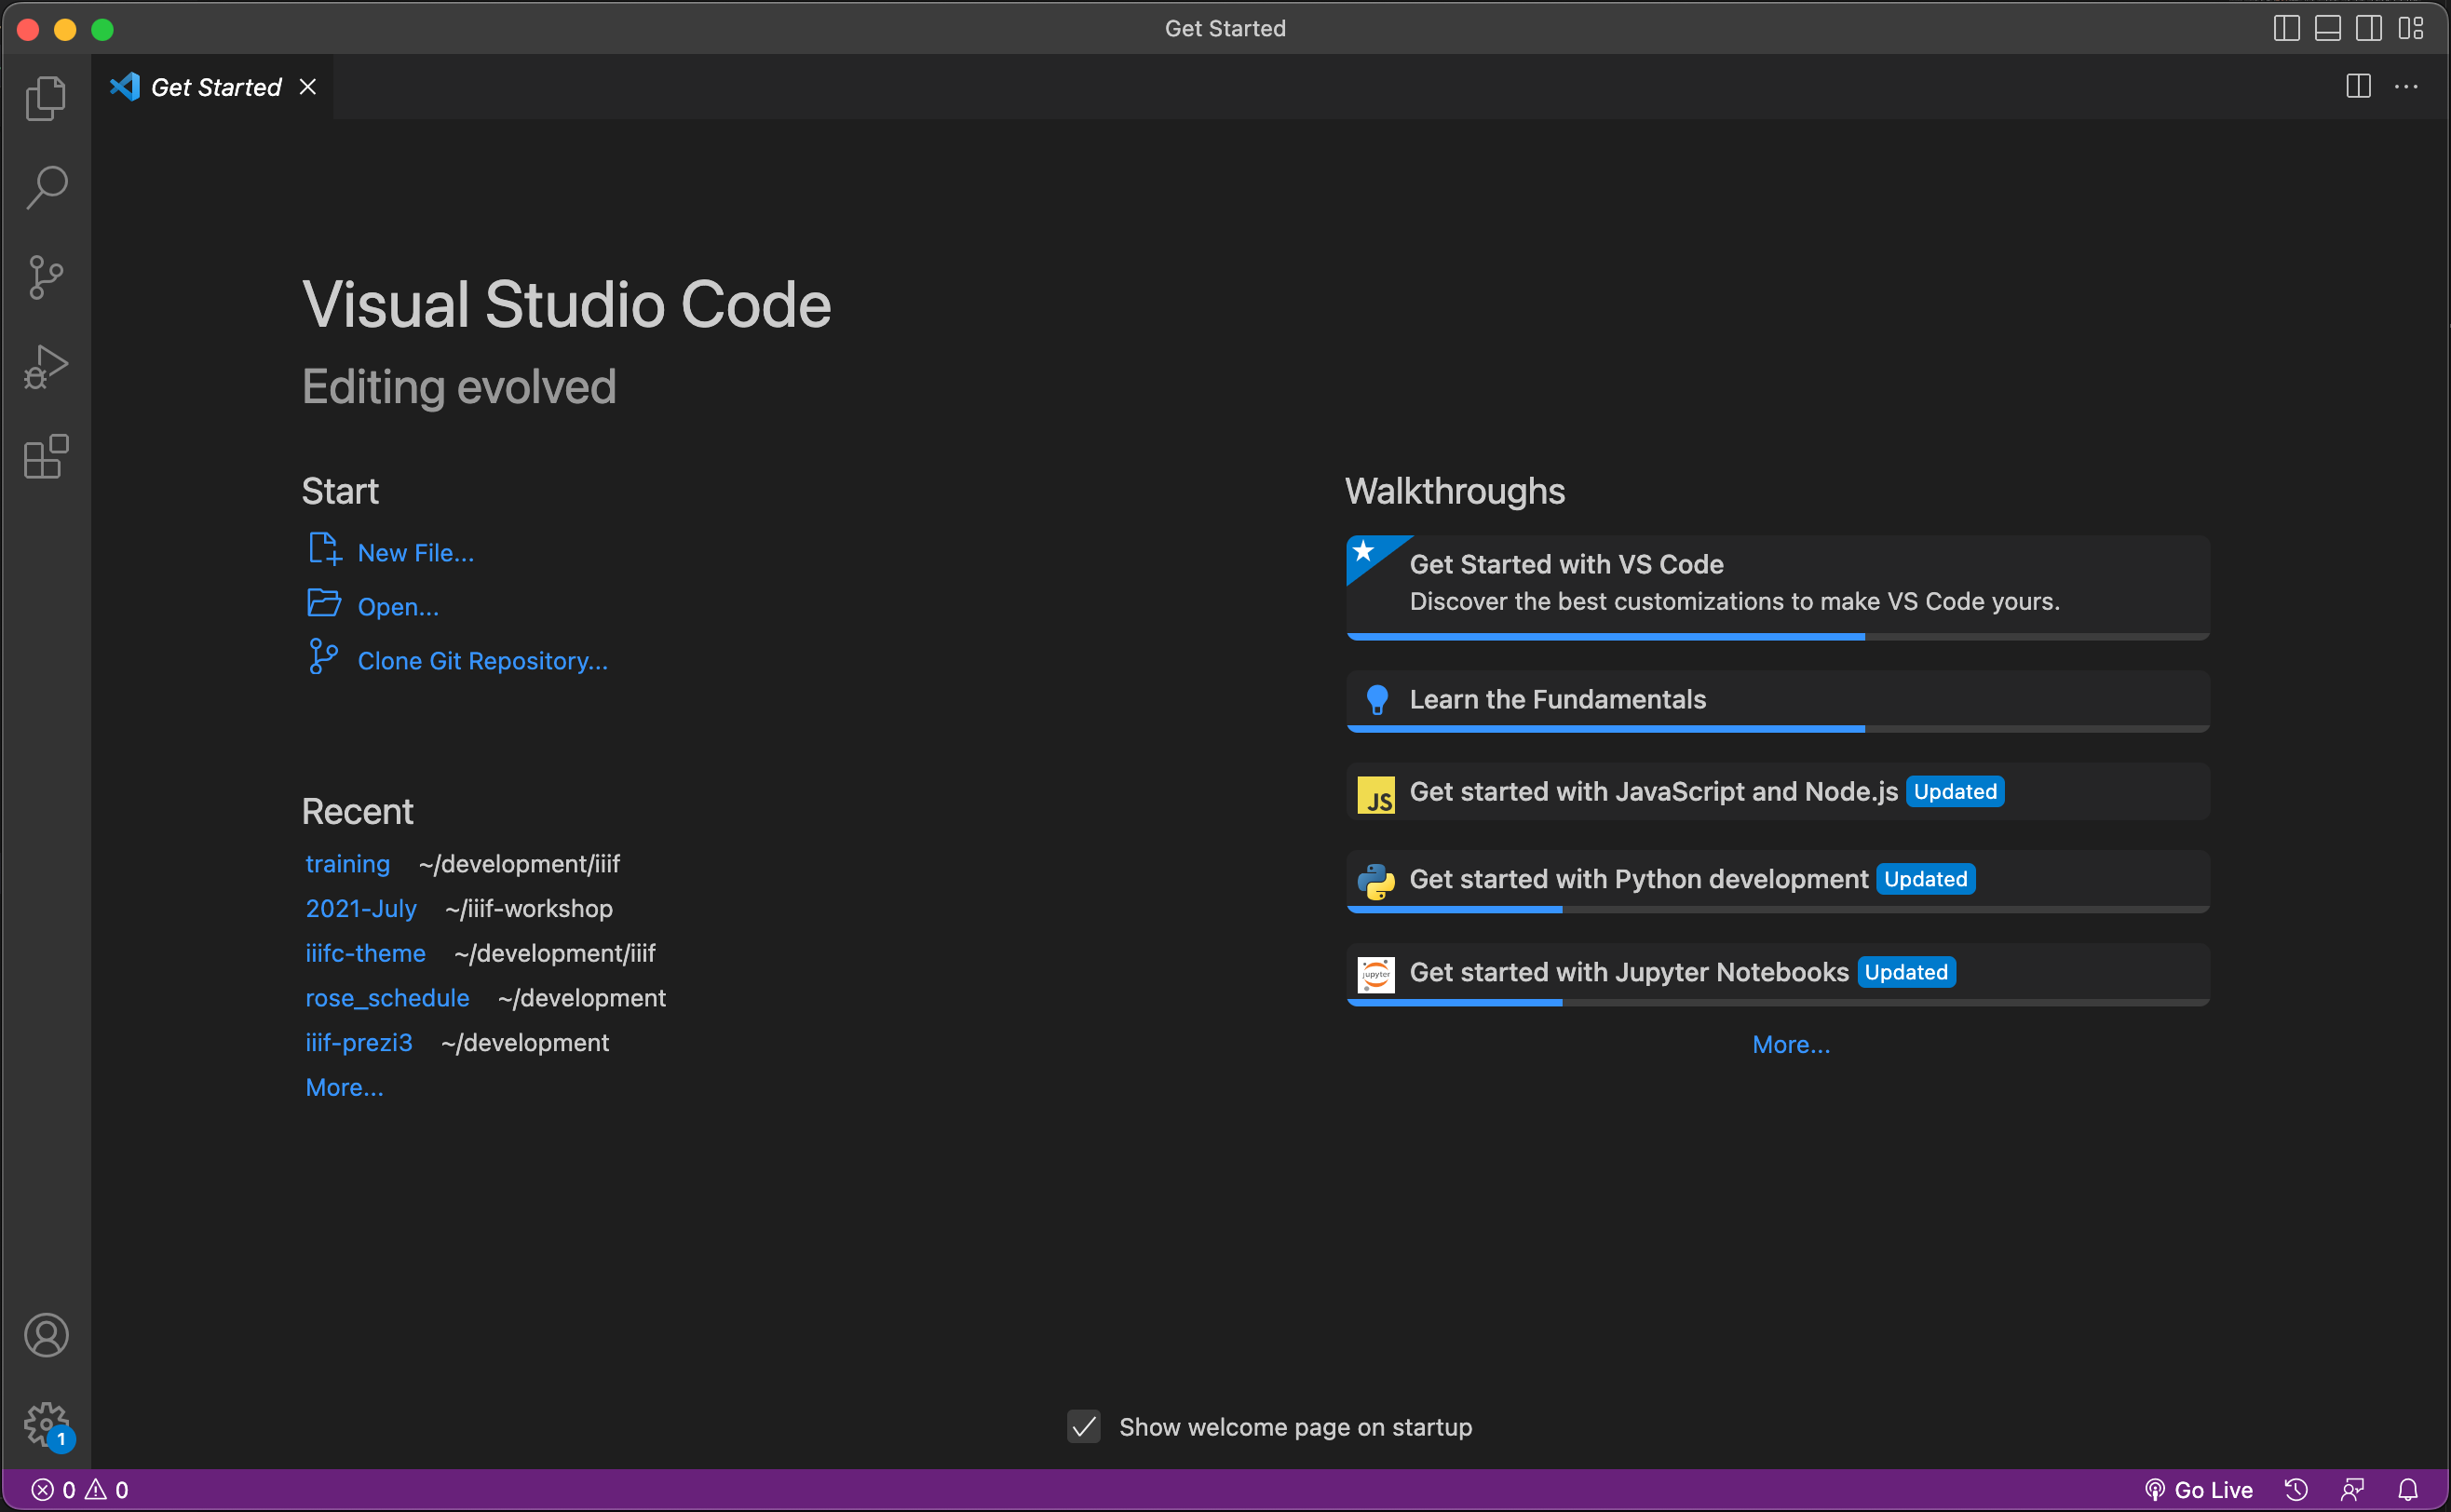The image size is (2451, 1512).
Task: Open recent folder training
Action: [347, 864]
